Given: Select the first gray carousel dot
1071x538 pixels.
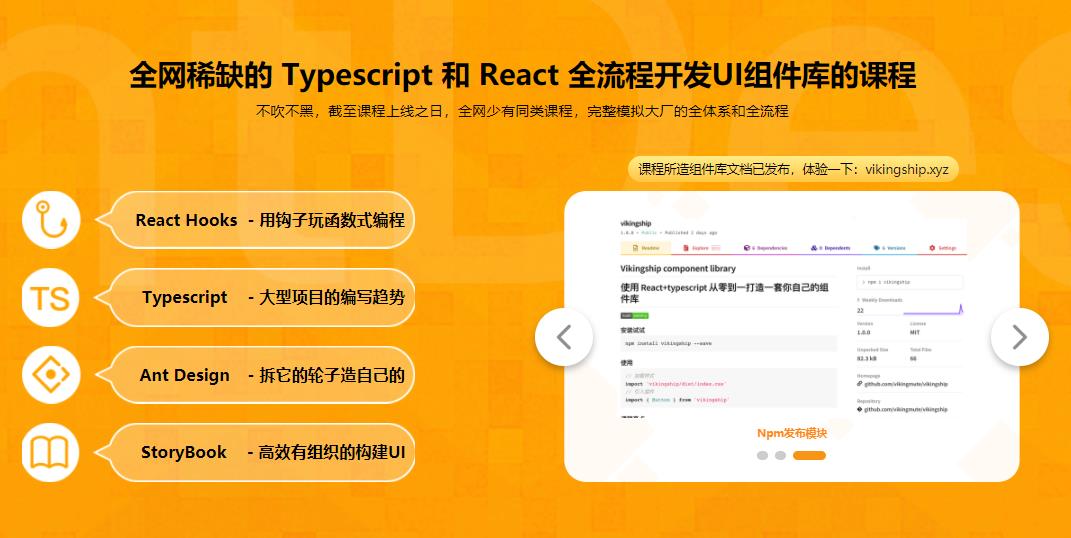Looking at the screenshot, I should [762, 455].
